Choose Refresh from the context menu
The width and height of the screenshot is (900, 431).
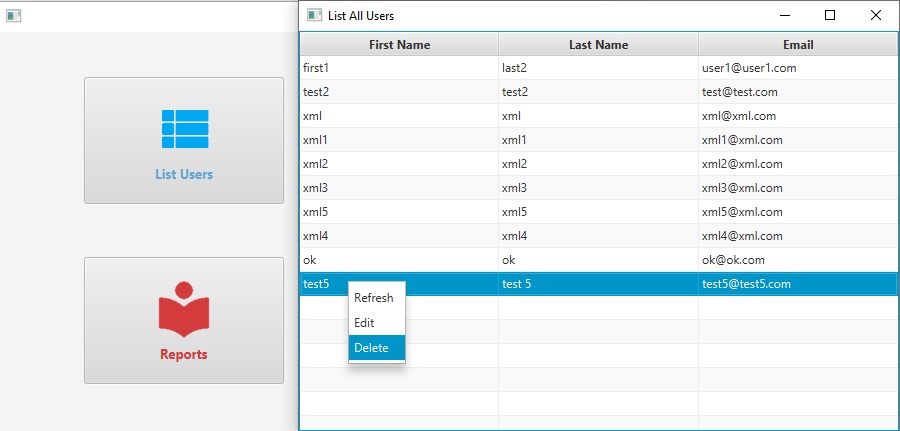coord(377,298)
